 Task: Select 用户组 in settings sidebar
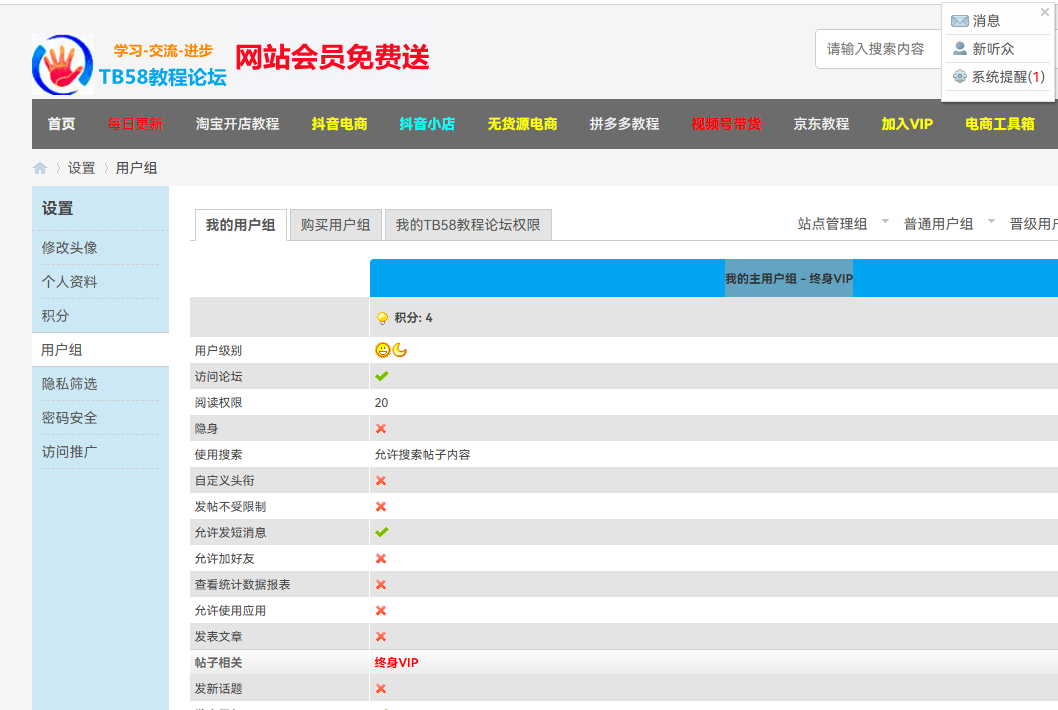point(61,350)
